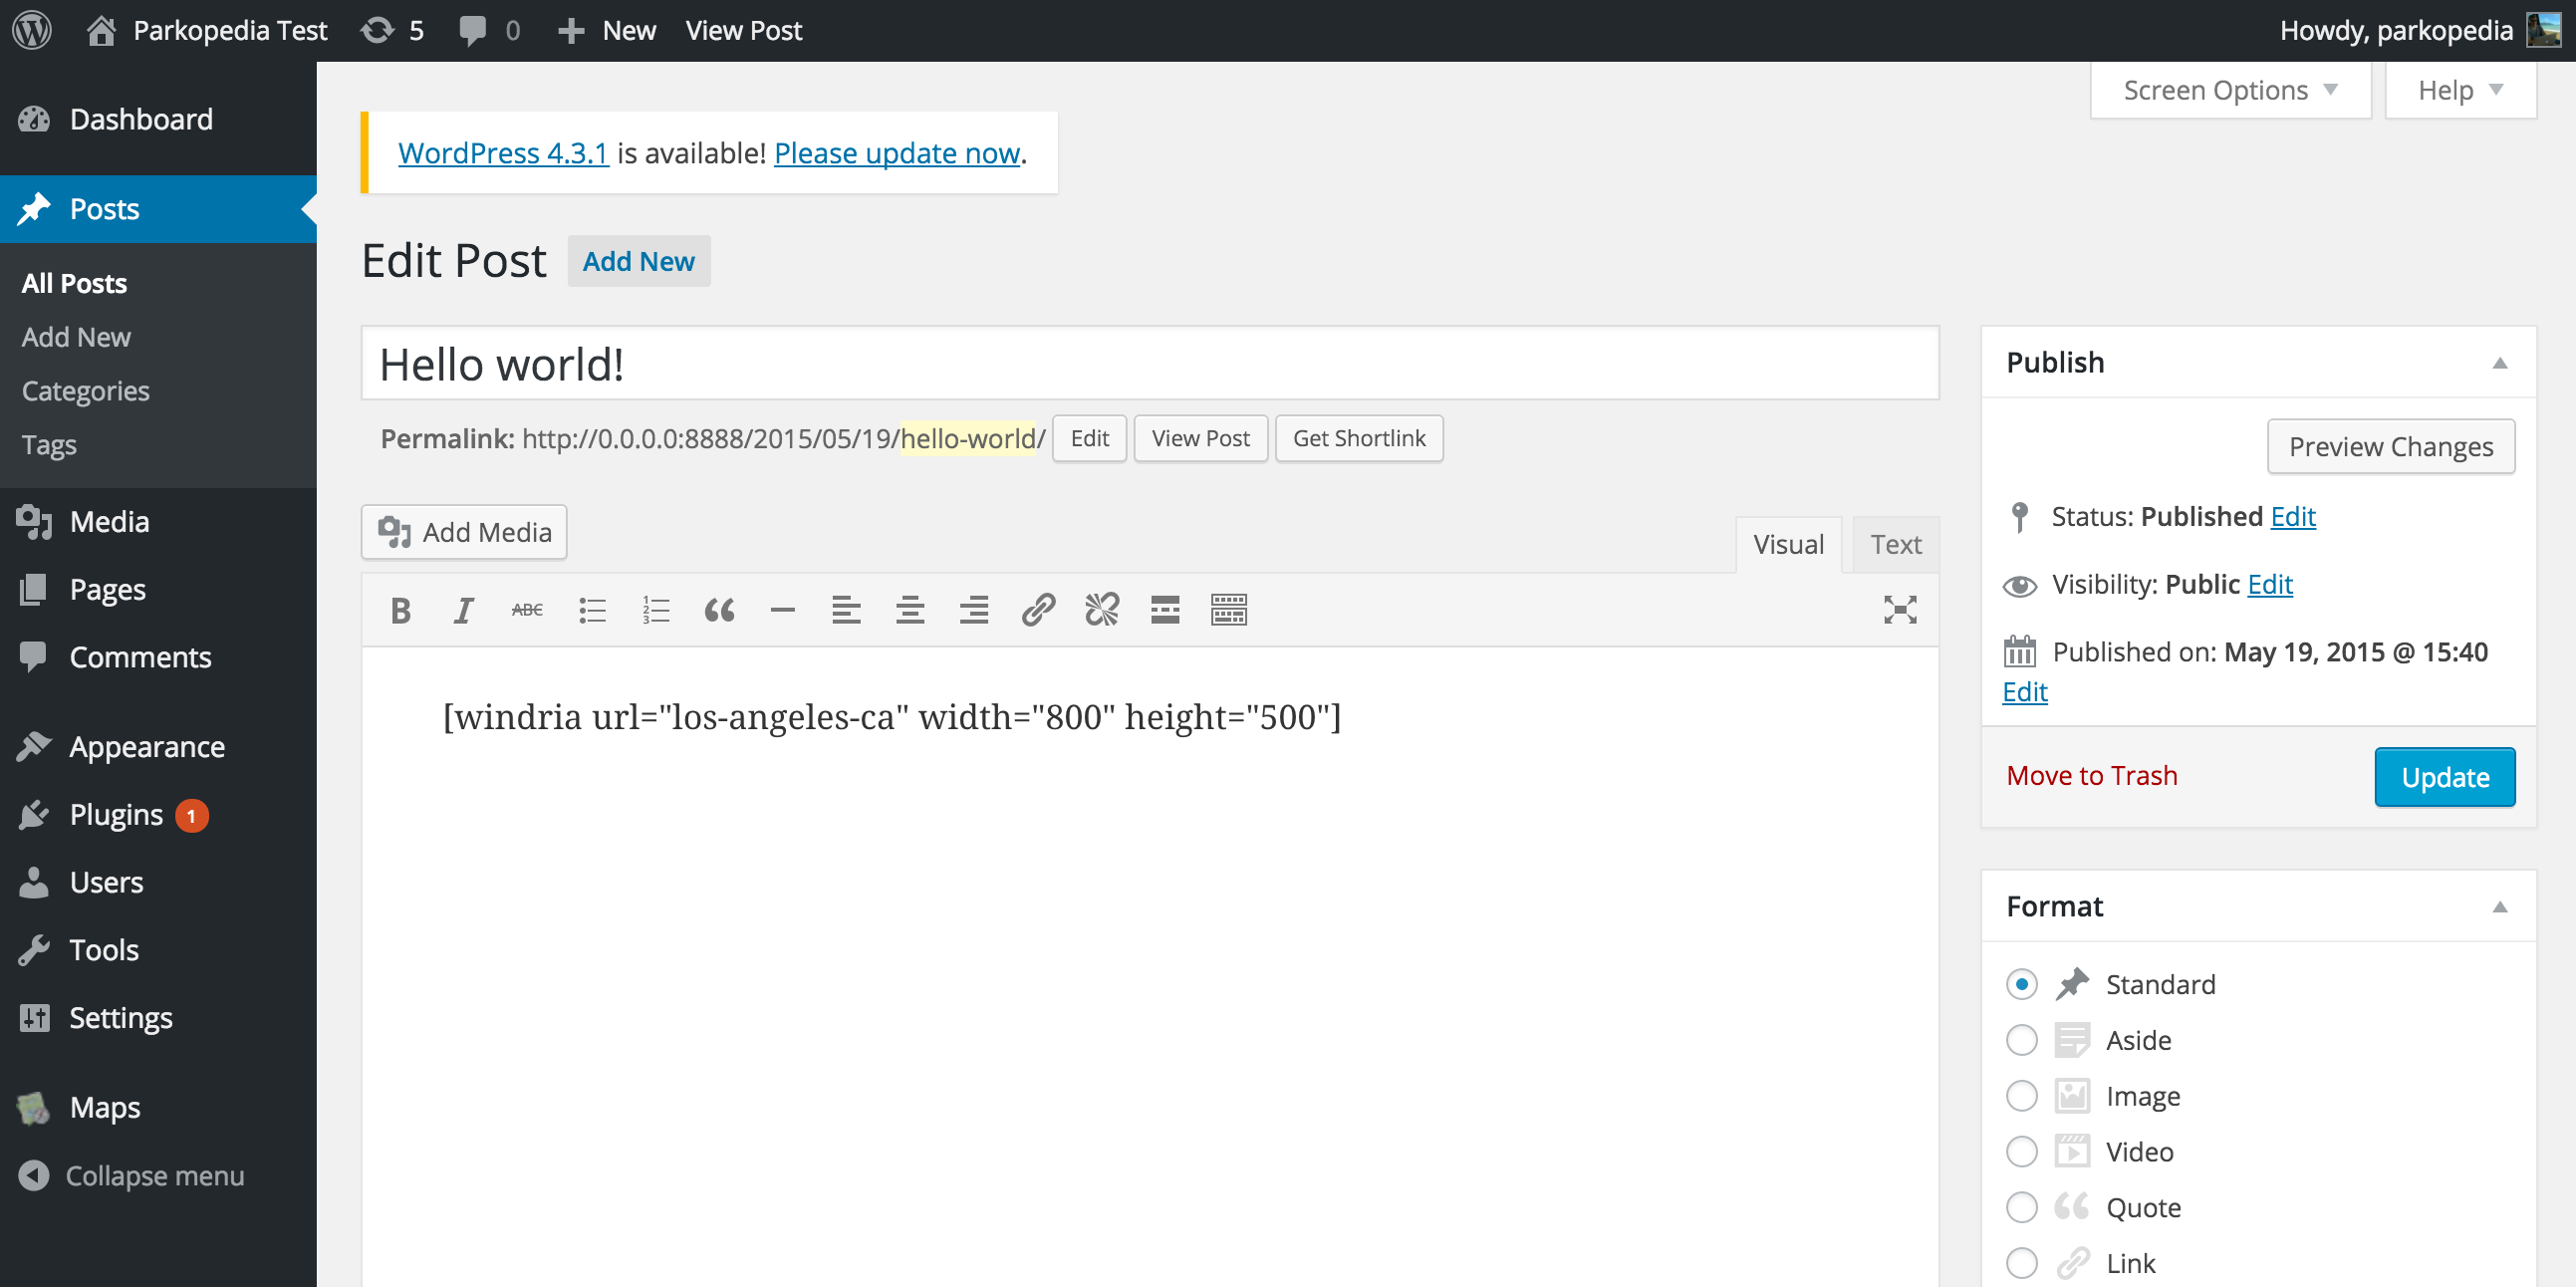This screenshot has height=1287, width=2576.
Task: Open the updates counter showing 5
Action: tap(392, 30)
